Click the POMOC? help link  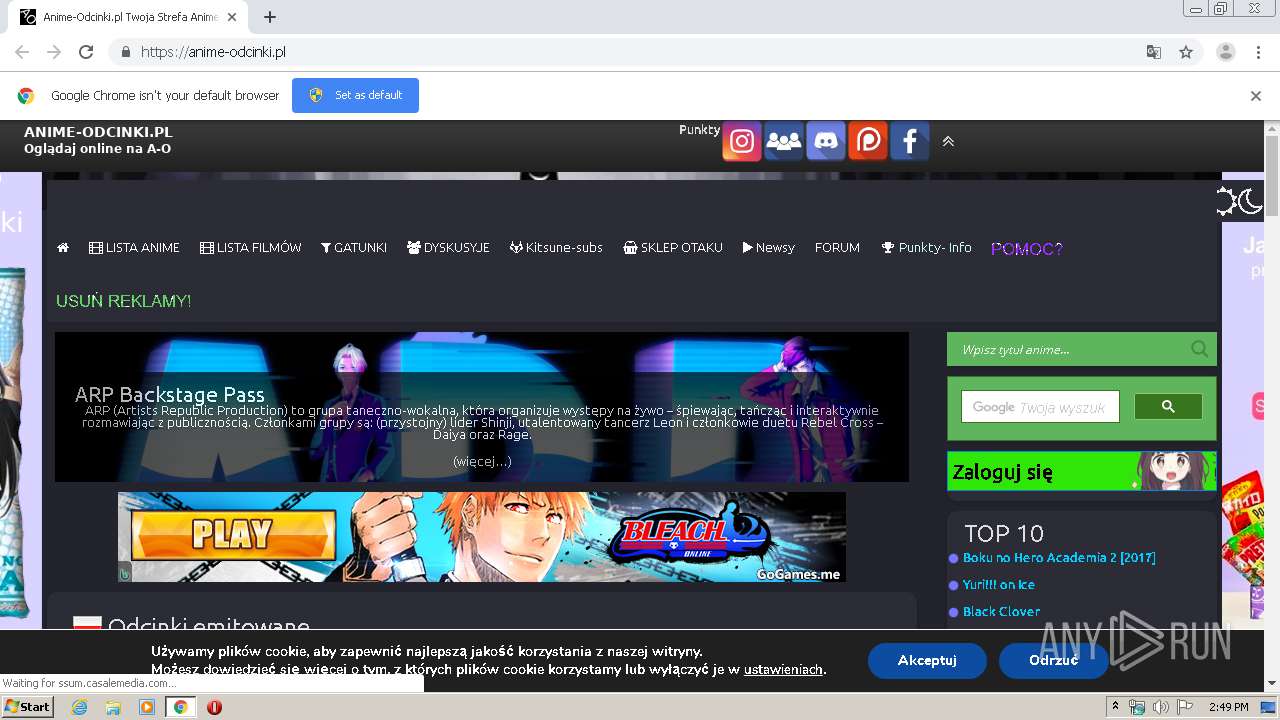1027,249
